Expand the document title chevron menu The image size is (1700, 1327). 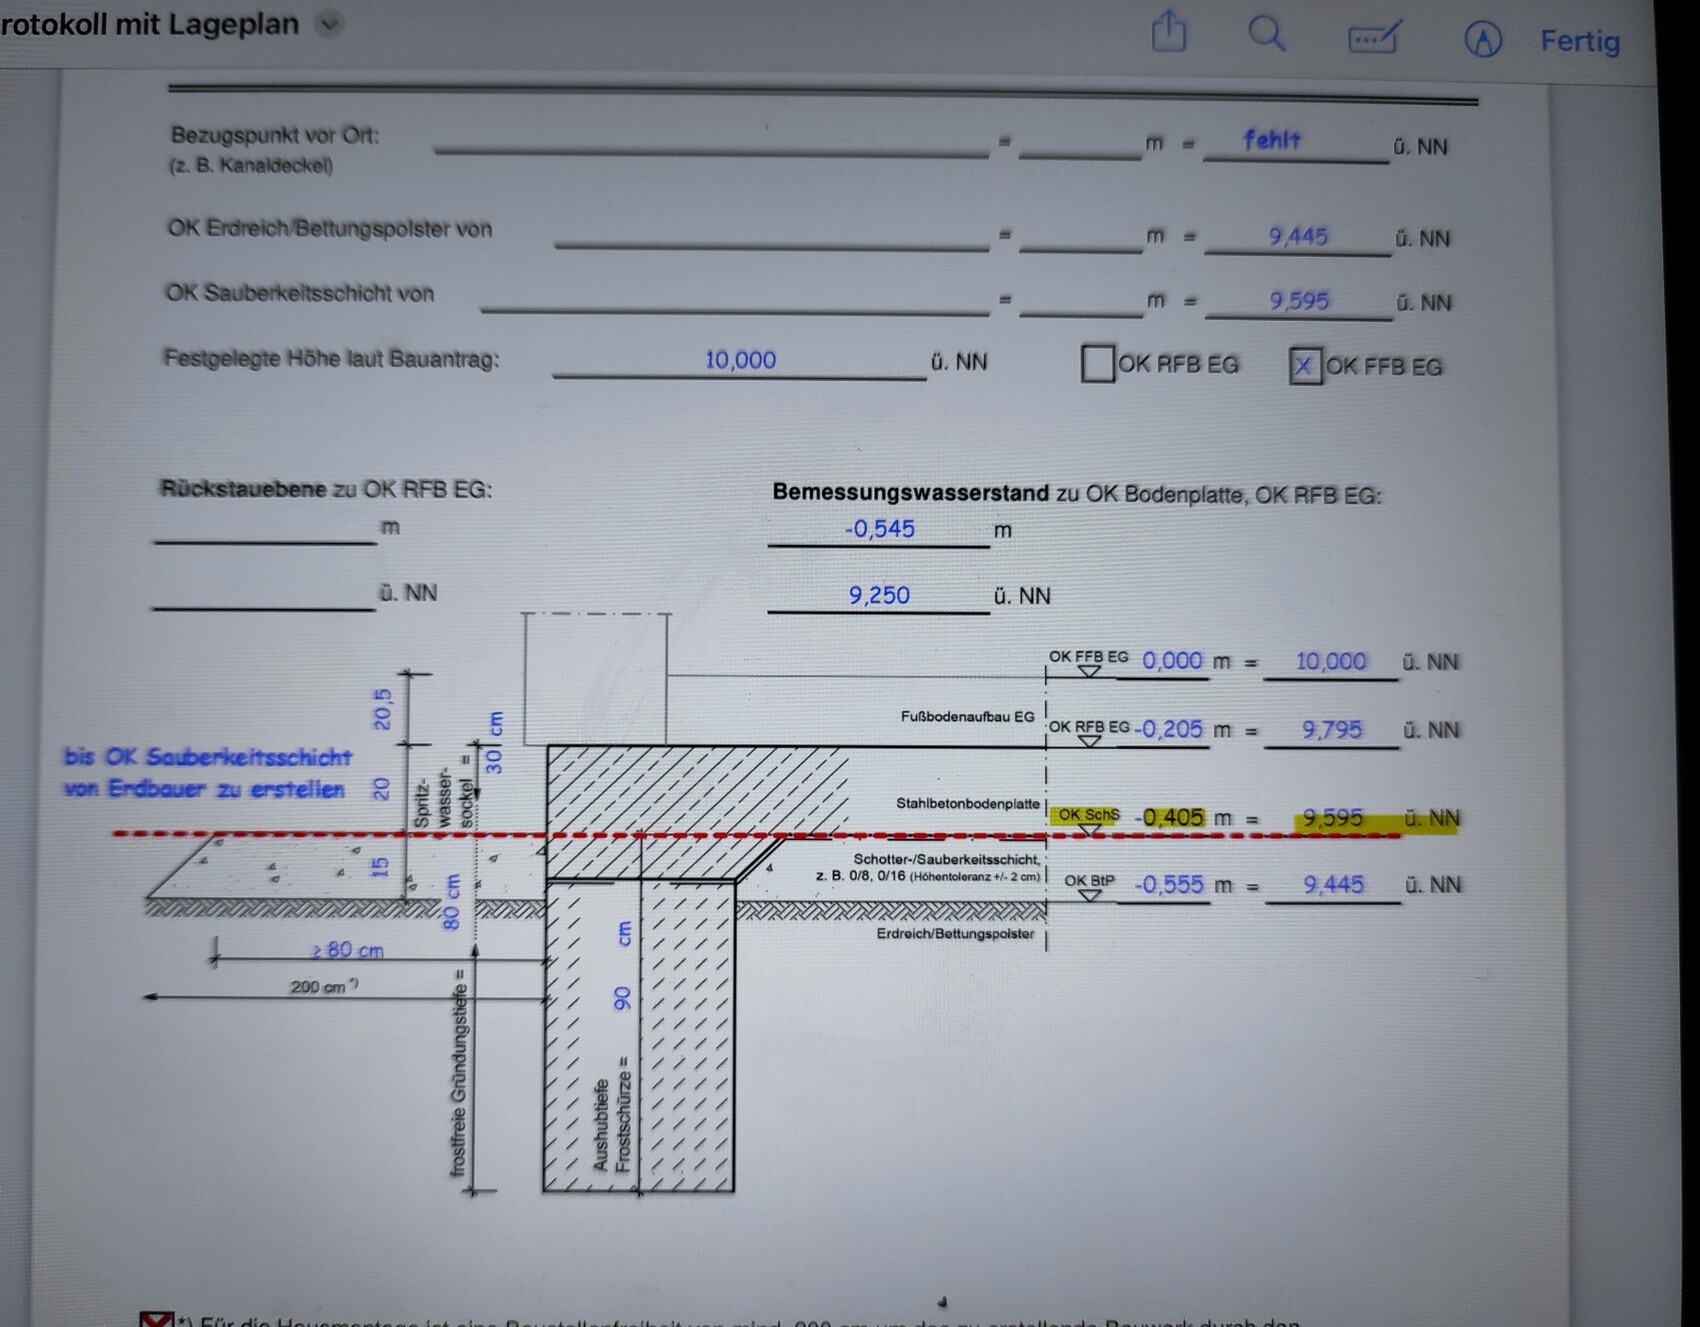[329, 23]
